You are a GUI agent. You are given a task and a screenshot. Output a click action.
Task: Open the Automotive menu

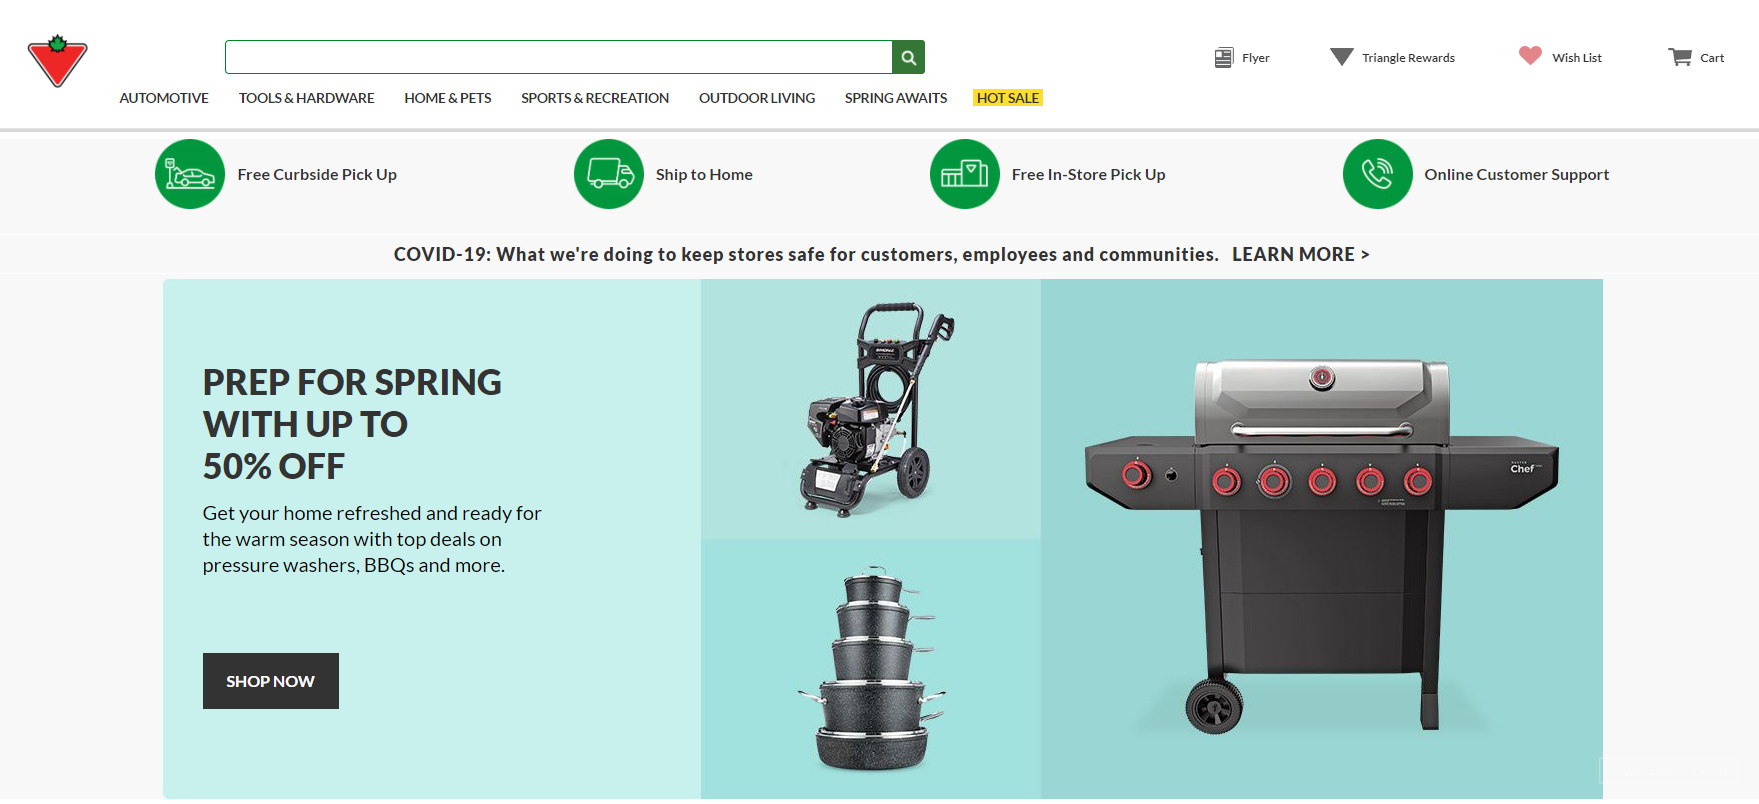(164, 98)
